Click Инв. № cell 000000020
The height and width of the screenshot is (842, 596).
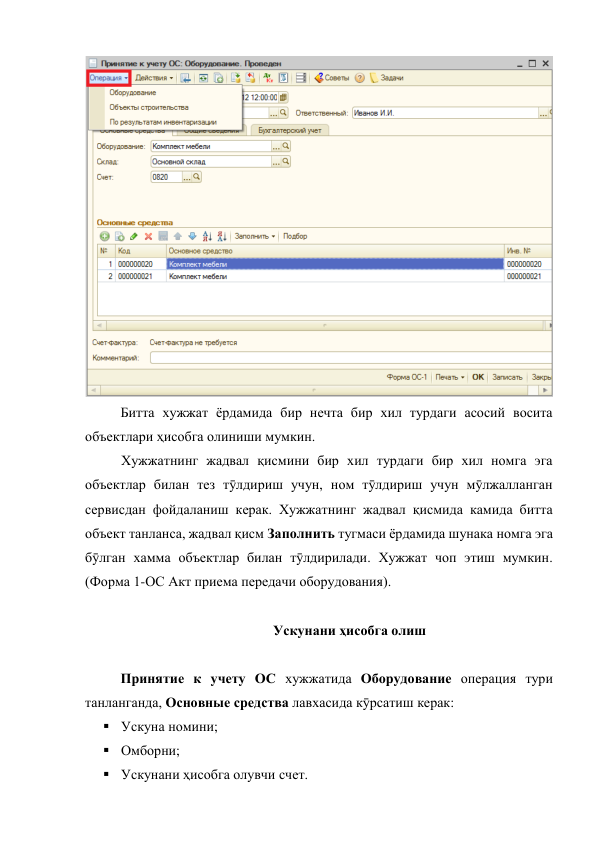click(x=528, y=264)
